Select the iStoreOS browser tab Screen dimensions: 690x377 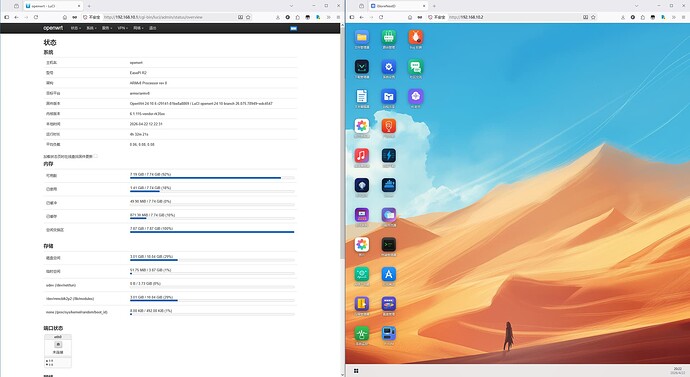pos(398,6)
